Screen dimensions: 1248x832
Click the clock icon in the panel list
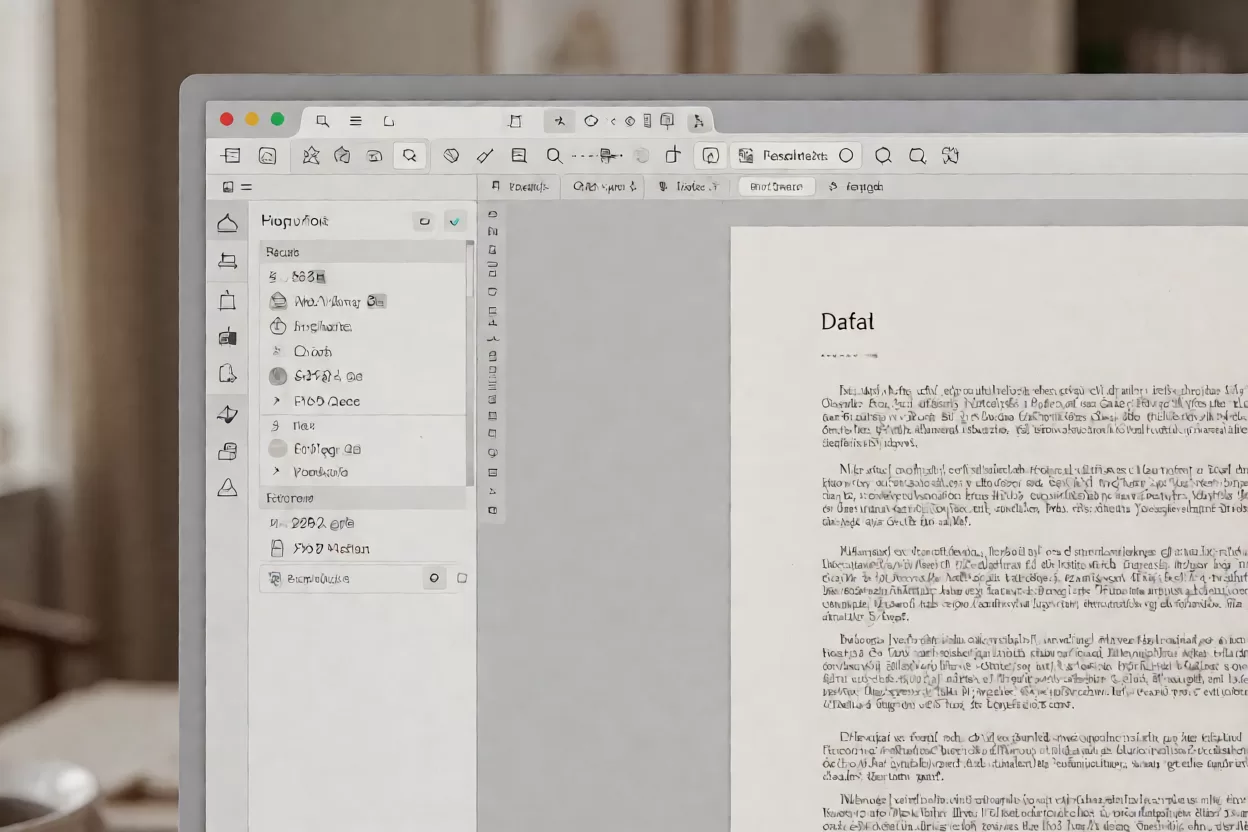click(278, 326)
